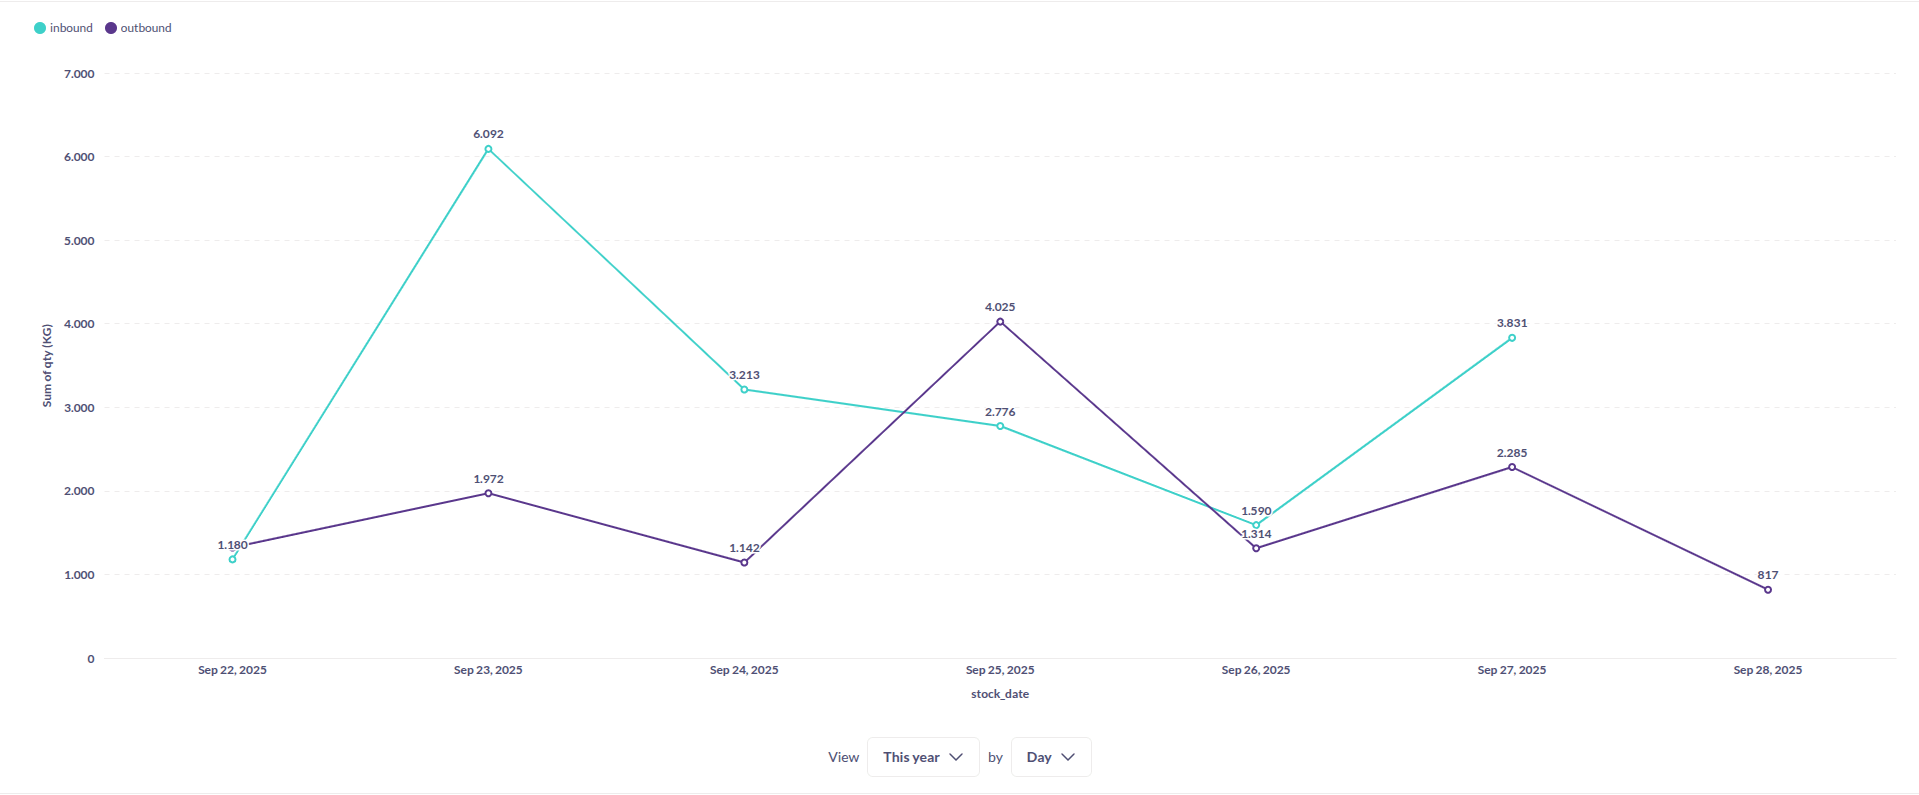The width and height of the screenshot is (1919, 795).
Task: Click the inbound 1.590 point on Sep 26
Action: (x=1256, y=525)
